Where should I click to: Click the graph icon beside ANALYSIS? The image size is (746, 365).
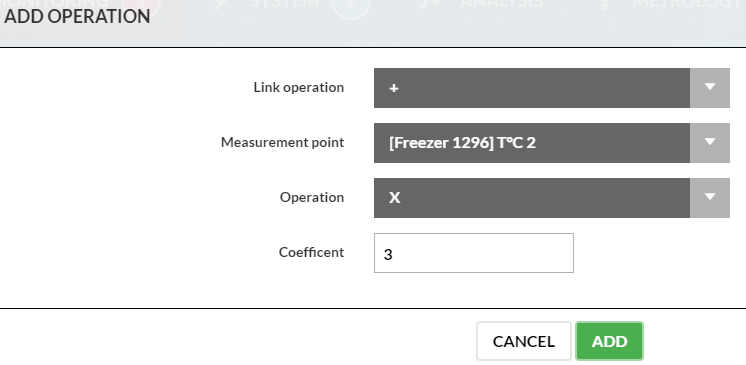pyautogui.click(x=430, y=4)
